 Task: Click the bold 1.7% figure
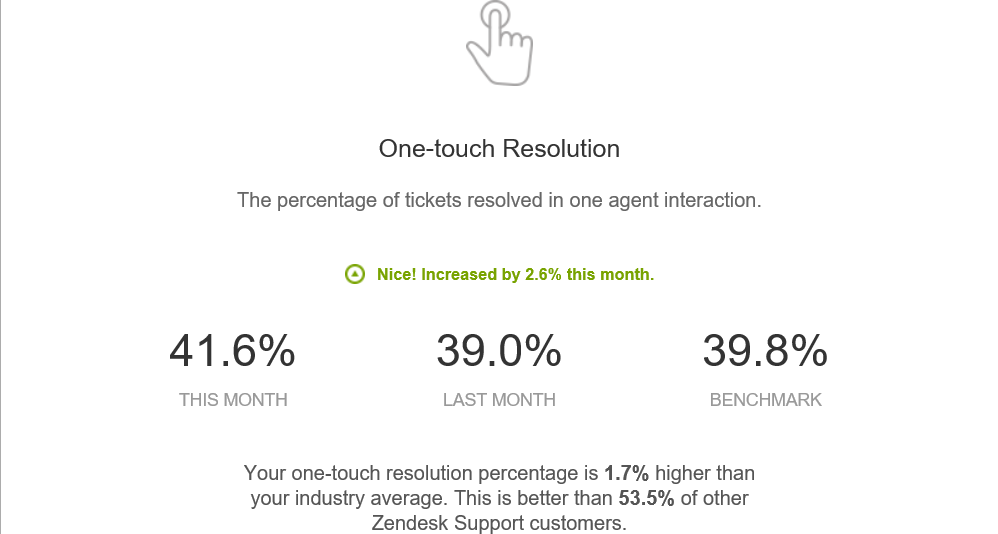coord(626,473)
